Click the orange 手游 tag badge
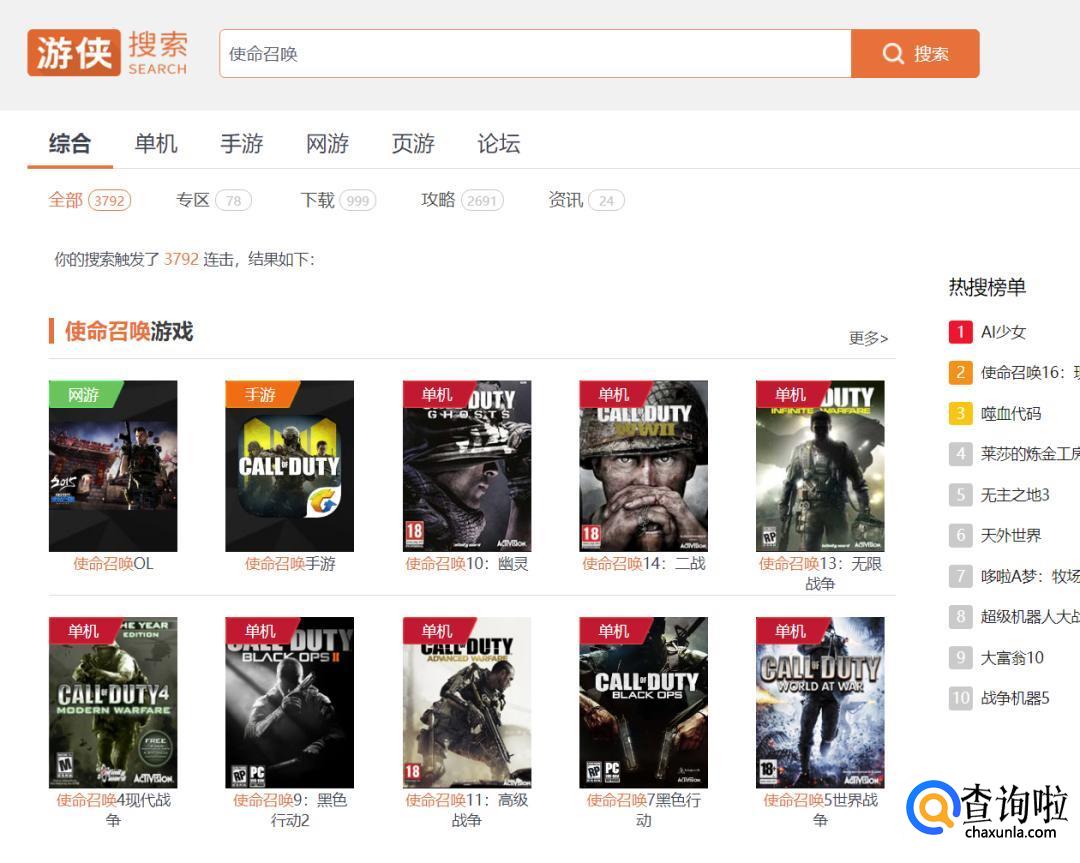This screenshot has width=1080, height=863. click(x=260, y=394)
